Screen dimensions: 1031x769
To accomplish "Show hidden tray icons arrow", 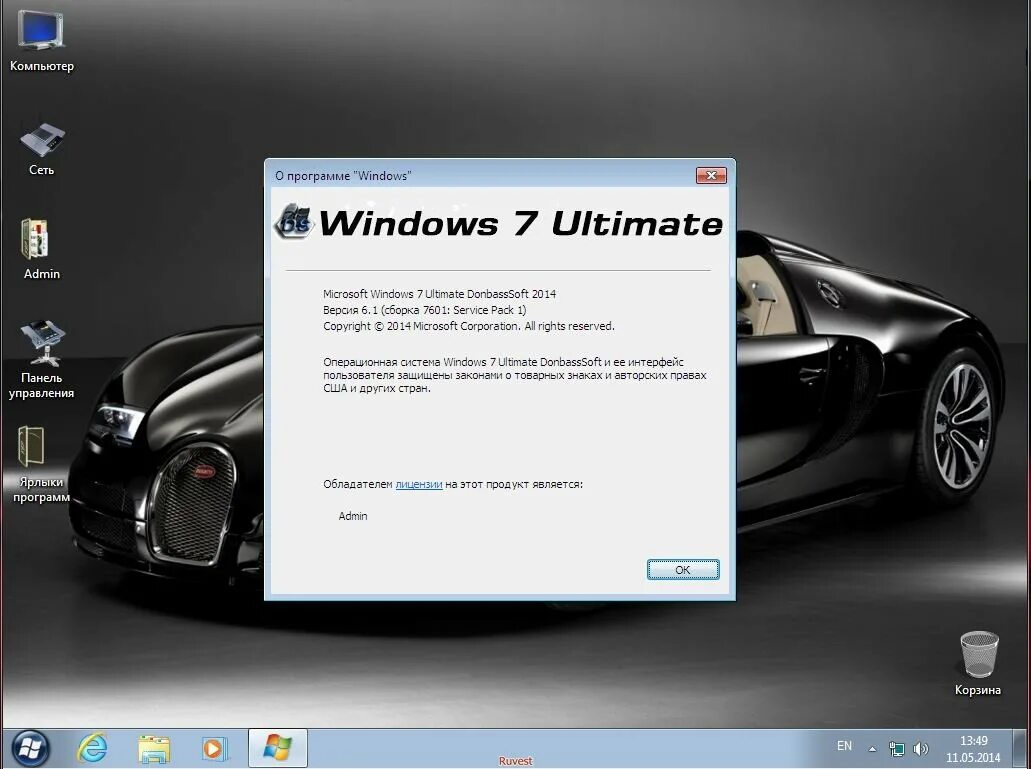I will coord(873,748).
